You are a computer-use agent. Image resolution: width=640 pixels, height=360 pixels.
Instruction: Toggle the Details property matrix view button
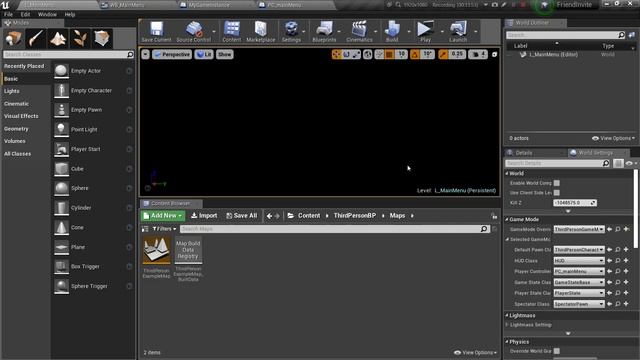click(618, 163)
